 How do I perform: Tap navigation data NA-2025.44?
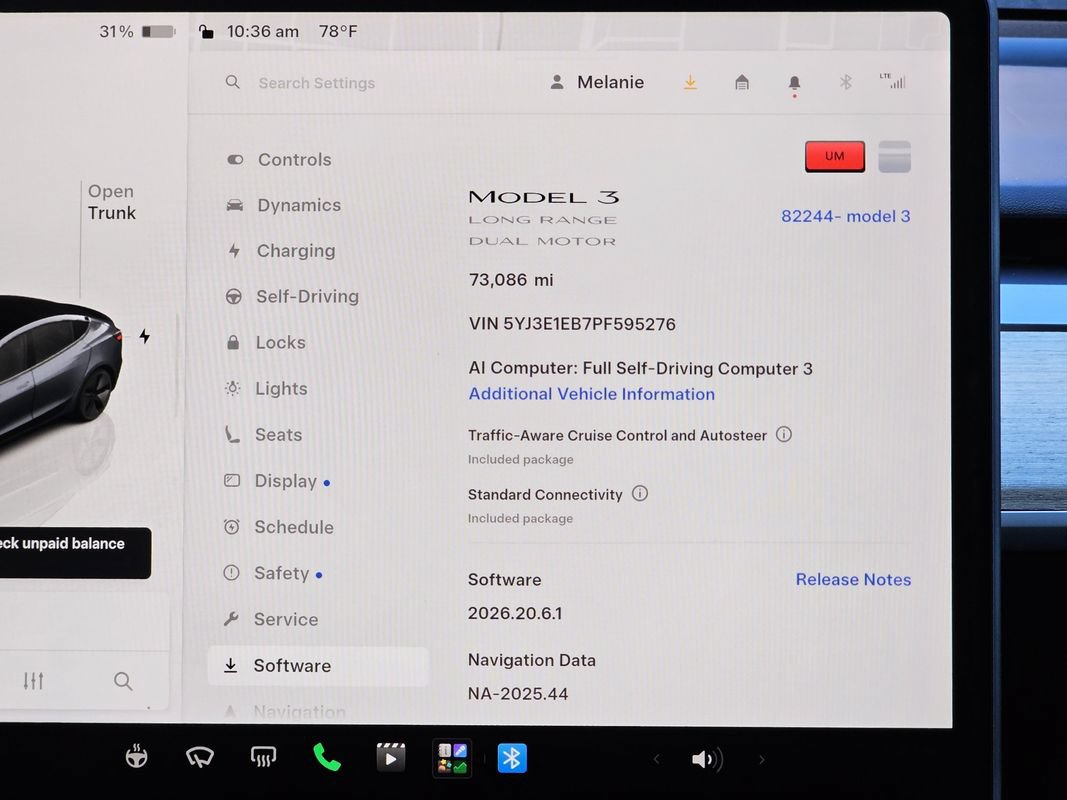pos(518,694)
